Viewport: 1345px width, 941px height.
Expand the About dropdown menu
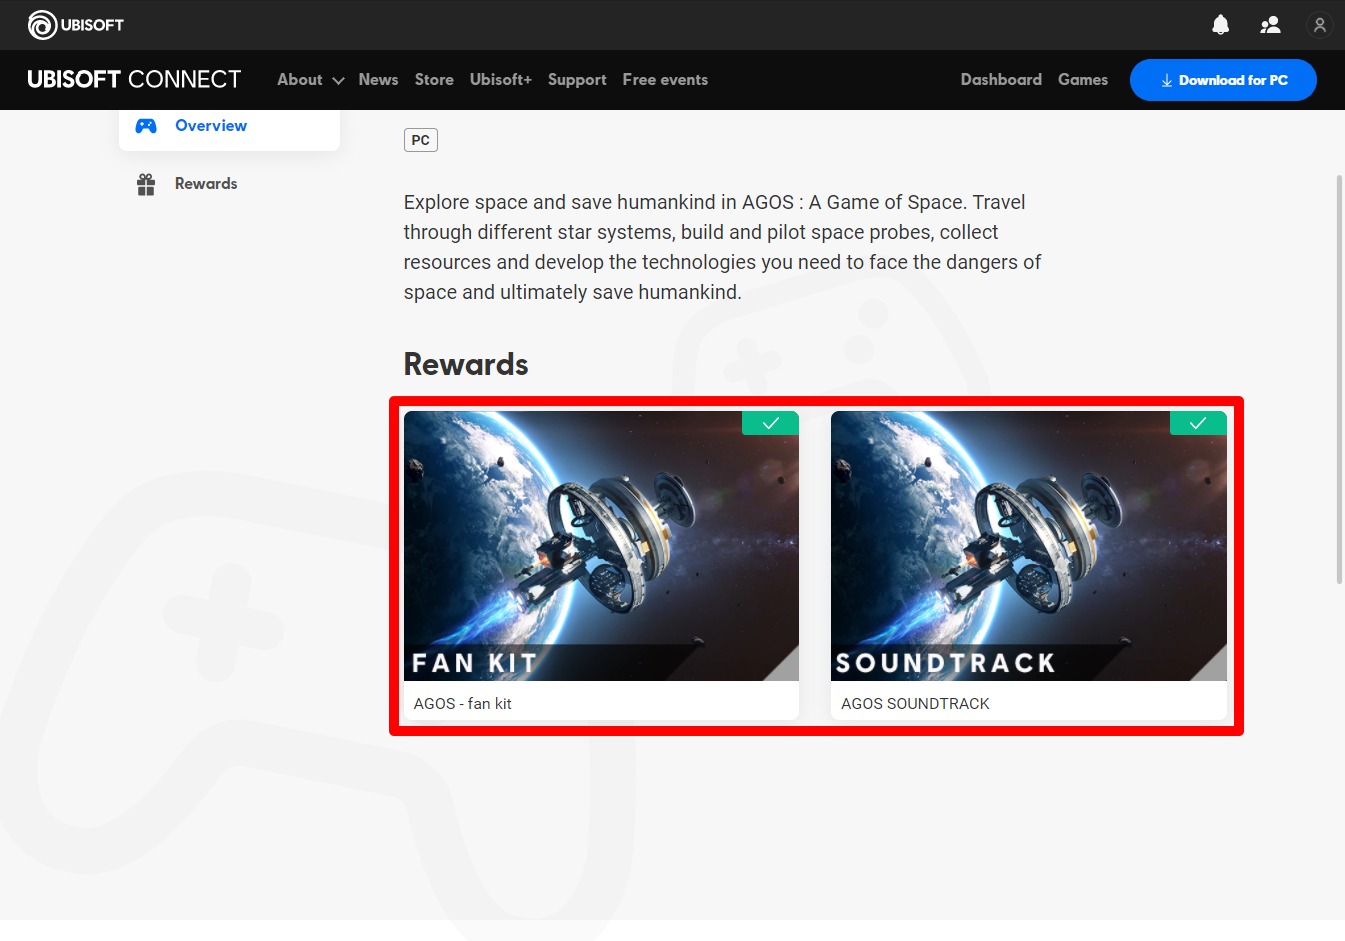click(x=310, y=80)
